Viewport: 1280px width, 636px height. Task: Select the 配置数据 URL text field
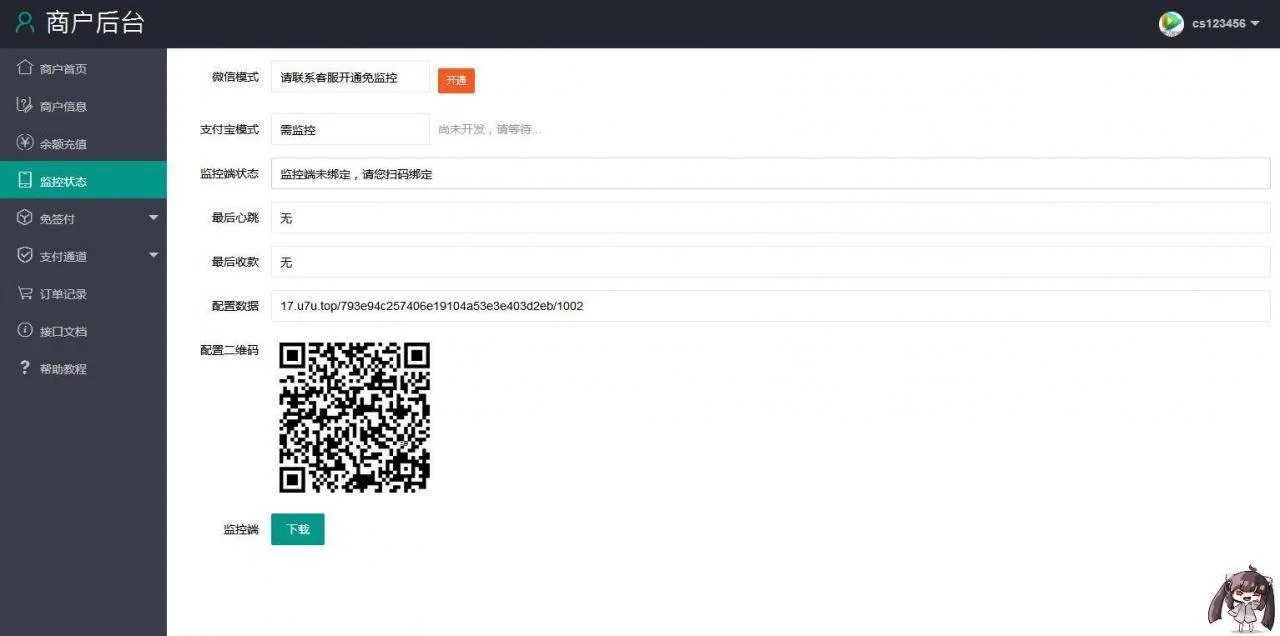tap(700, 306)
